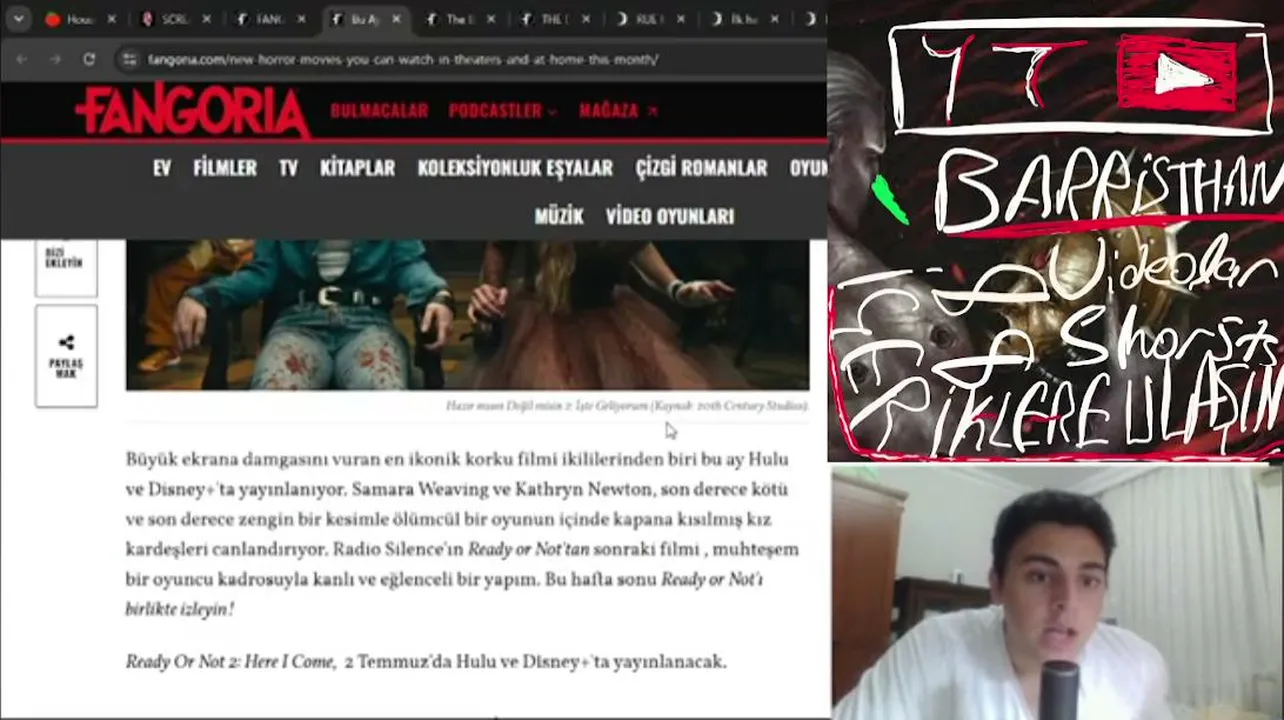
Task: Open the VİDEO OYUNLARI menu item
Action: [670, 216]
